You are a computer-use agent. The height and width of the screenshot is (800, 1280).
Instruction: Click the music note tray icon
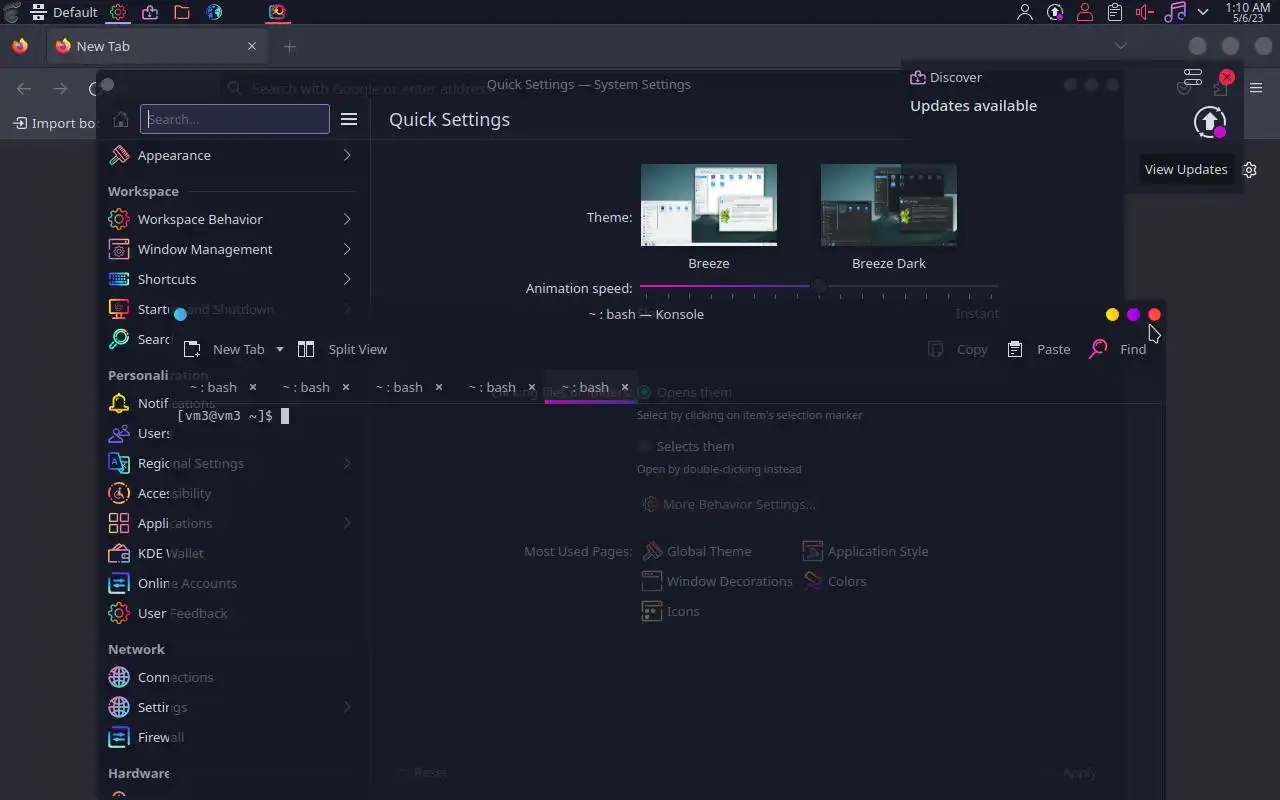[x=1176, y=12]
